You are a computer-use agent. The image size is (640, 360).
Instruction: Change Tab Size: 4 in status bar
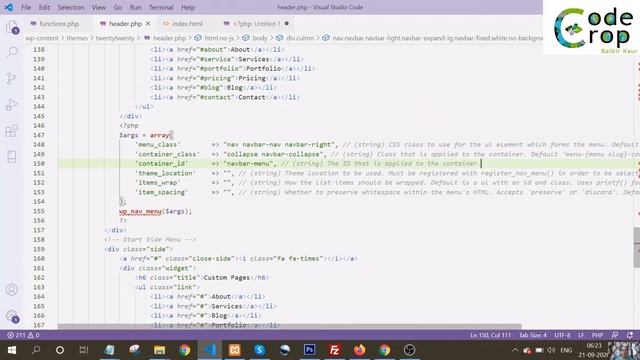pos(533,335)
